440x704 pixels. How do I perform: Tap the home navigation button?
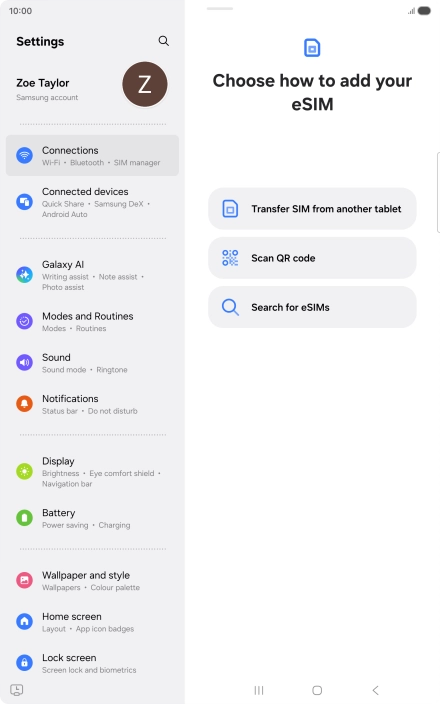pos(317,690)
